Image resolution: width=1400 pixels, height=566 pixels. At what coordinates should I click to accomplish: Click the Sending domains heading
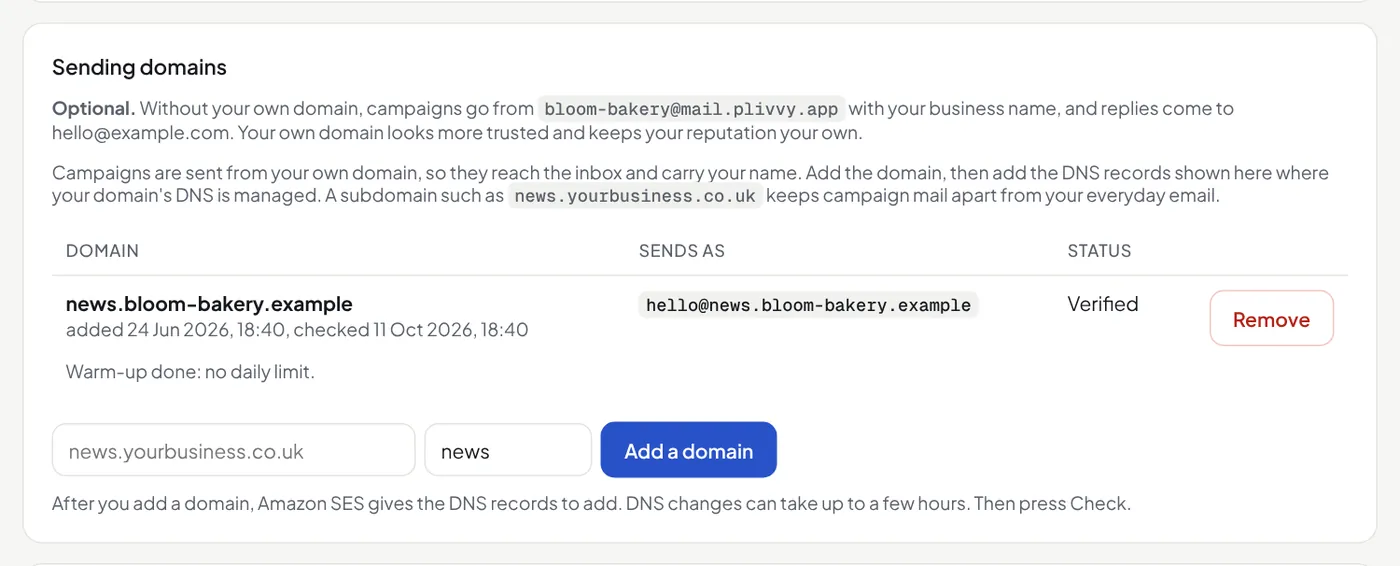[x=139, y=67]
